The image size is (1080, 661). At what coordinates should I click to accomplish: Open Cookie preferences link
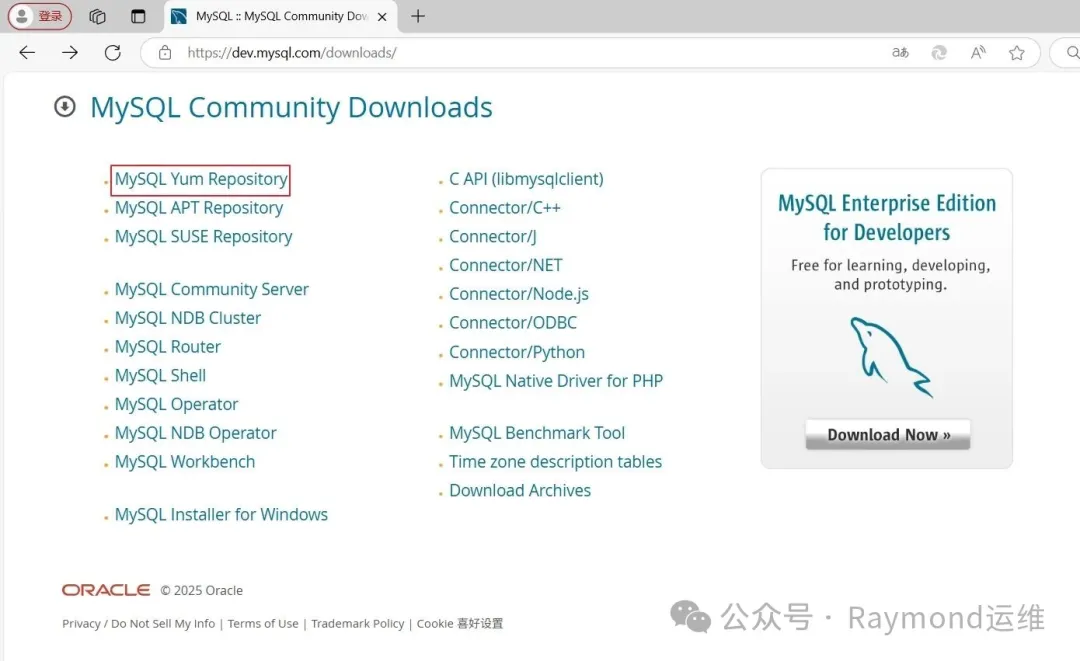460,623
